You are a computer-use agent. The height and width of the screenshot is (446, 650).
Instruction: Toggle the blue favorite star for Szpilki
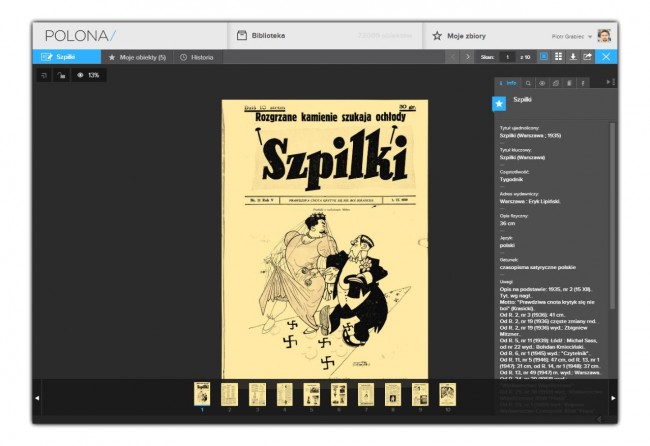pos(499,104)
